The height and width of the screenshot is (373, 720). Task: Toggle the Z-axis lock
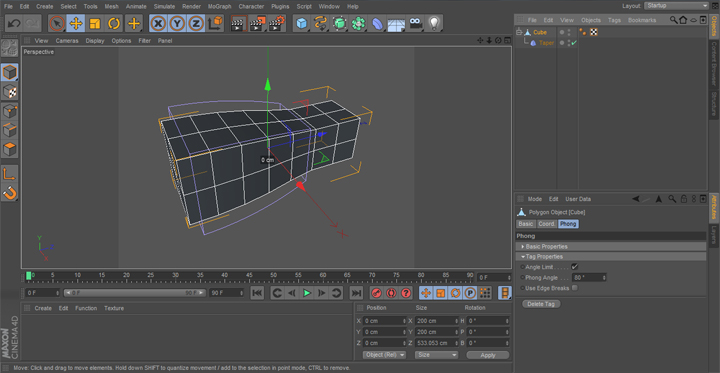196,23
